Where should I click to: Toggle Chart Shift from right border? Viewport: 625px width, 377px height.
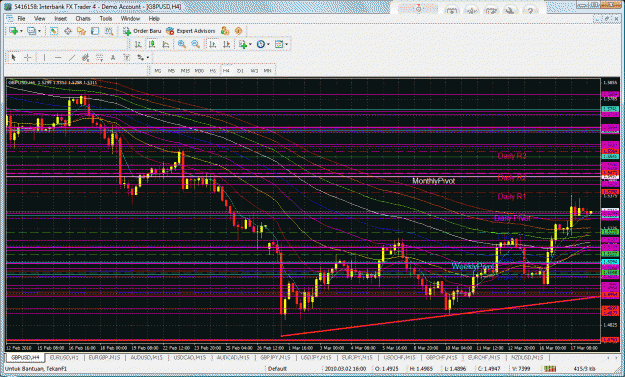click(x=226, y=44)
